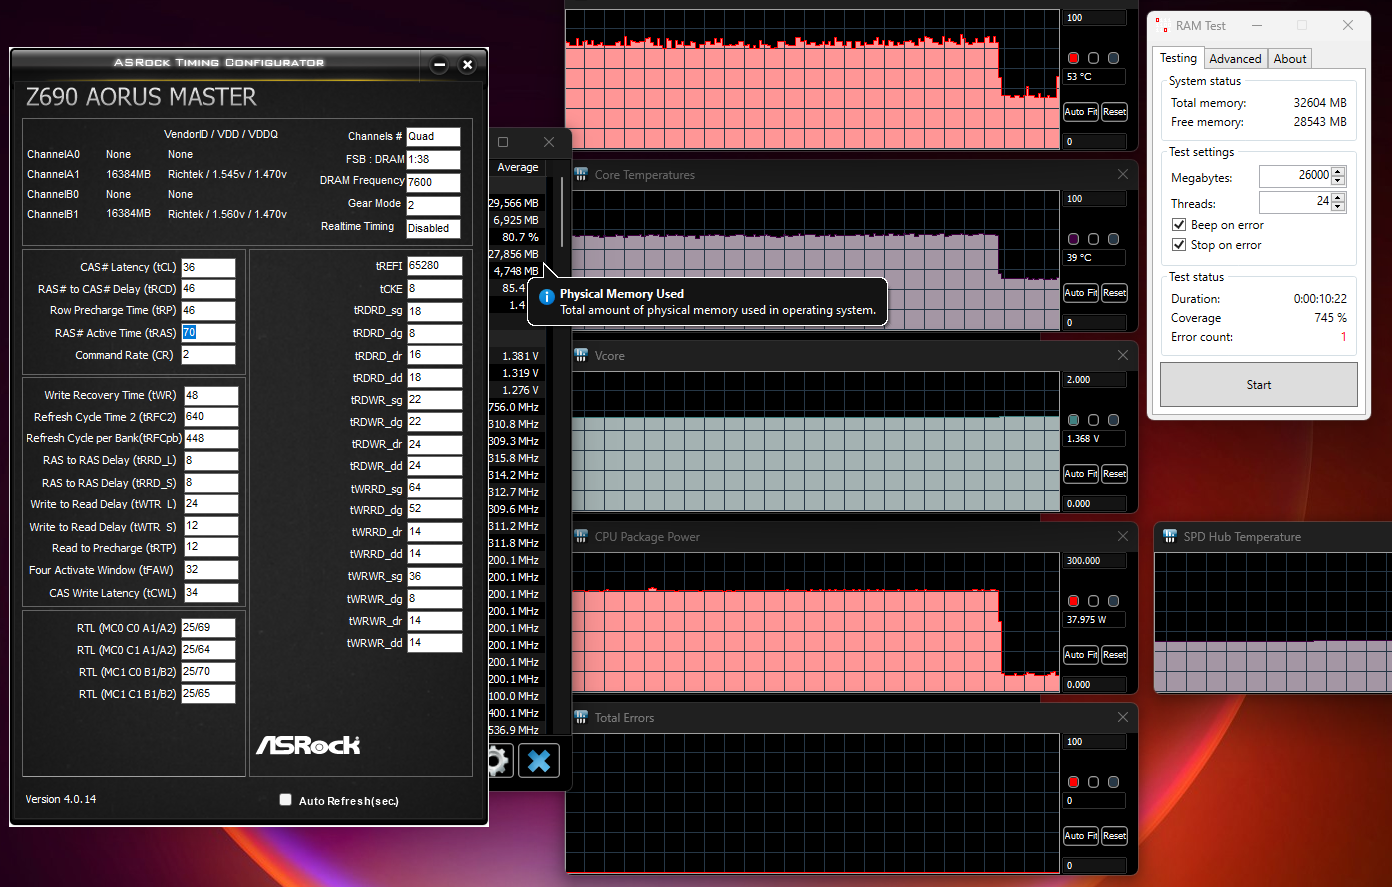Viewport: 1392px width, 887px height.
Task: Open the red color swatch in CPU Package Power graph
Action: tap(1073, 602)
